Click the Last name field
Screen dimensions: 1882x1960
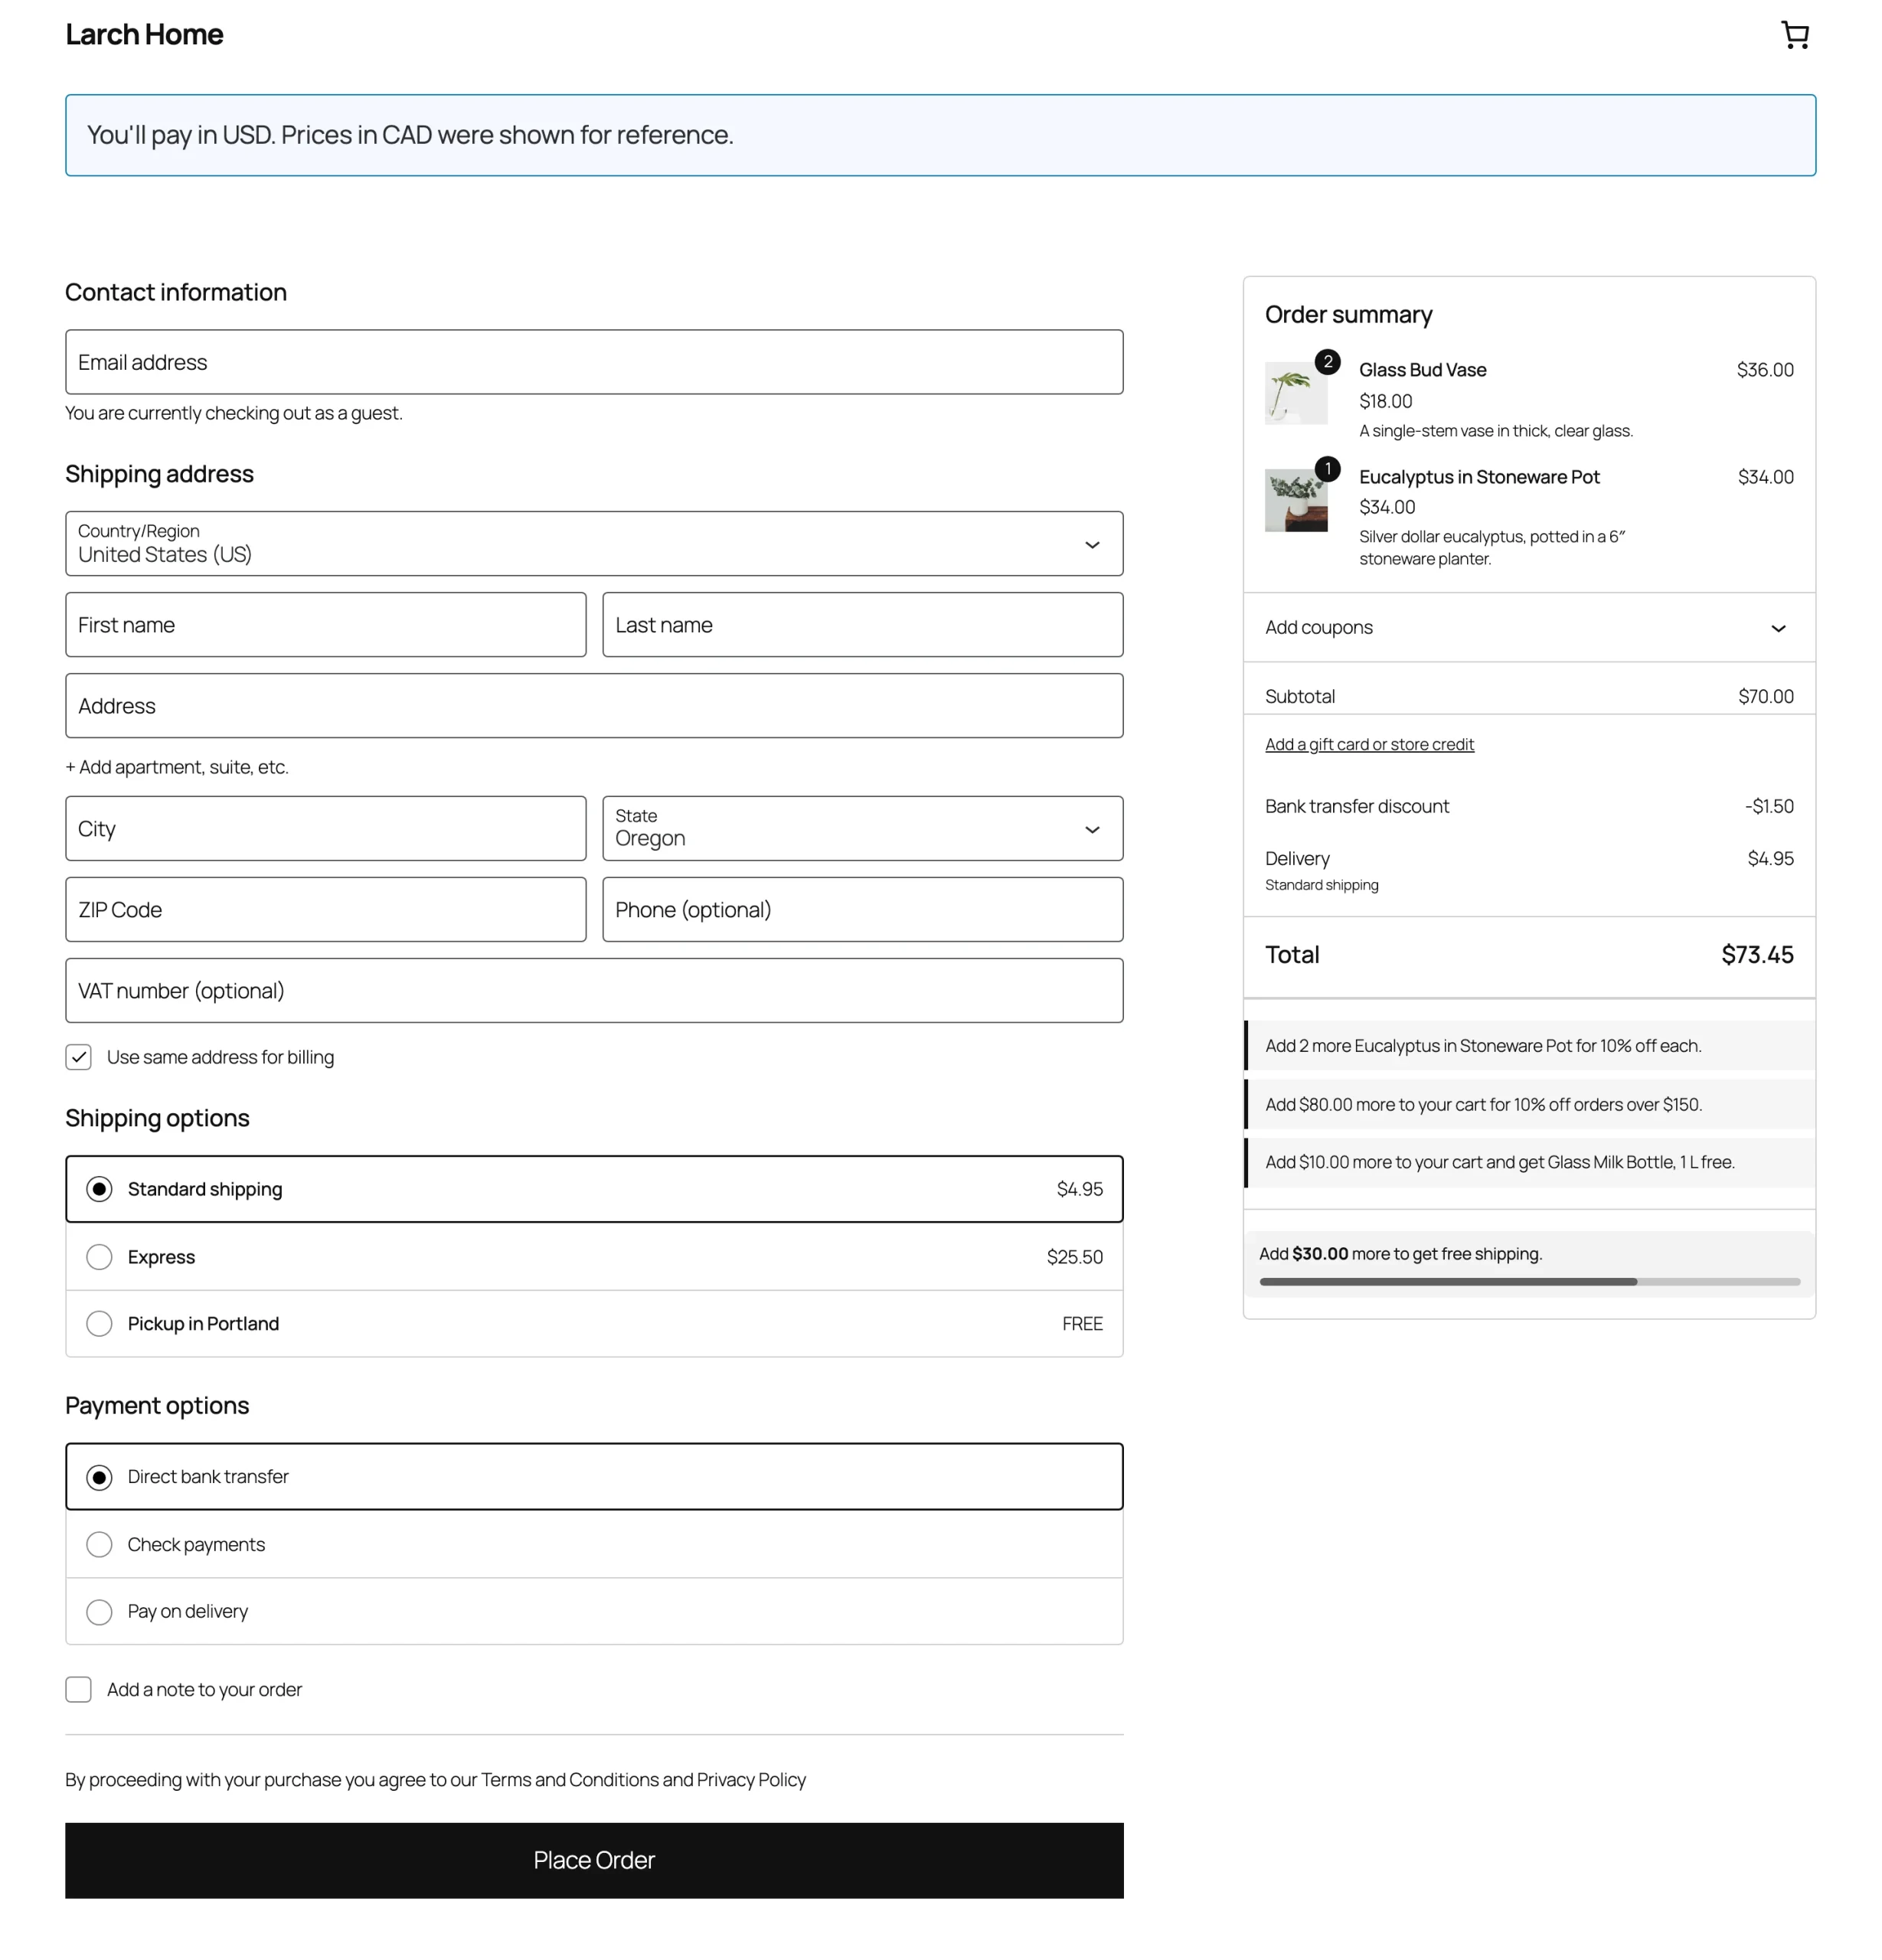(862, 625)
